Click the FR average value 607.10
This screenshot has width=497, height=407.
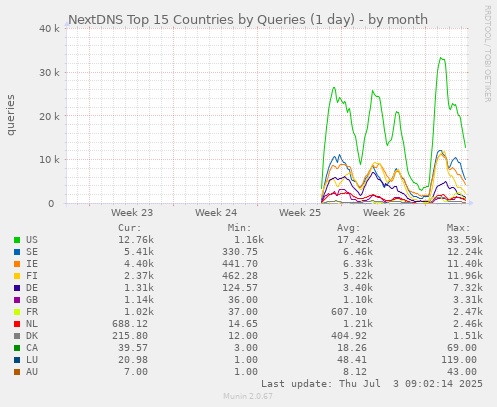click(x=349, y=312)
